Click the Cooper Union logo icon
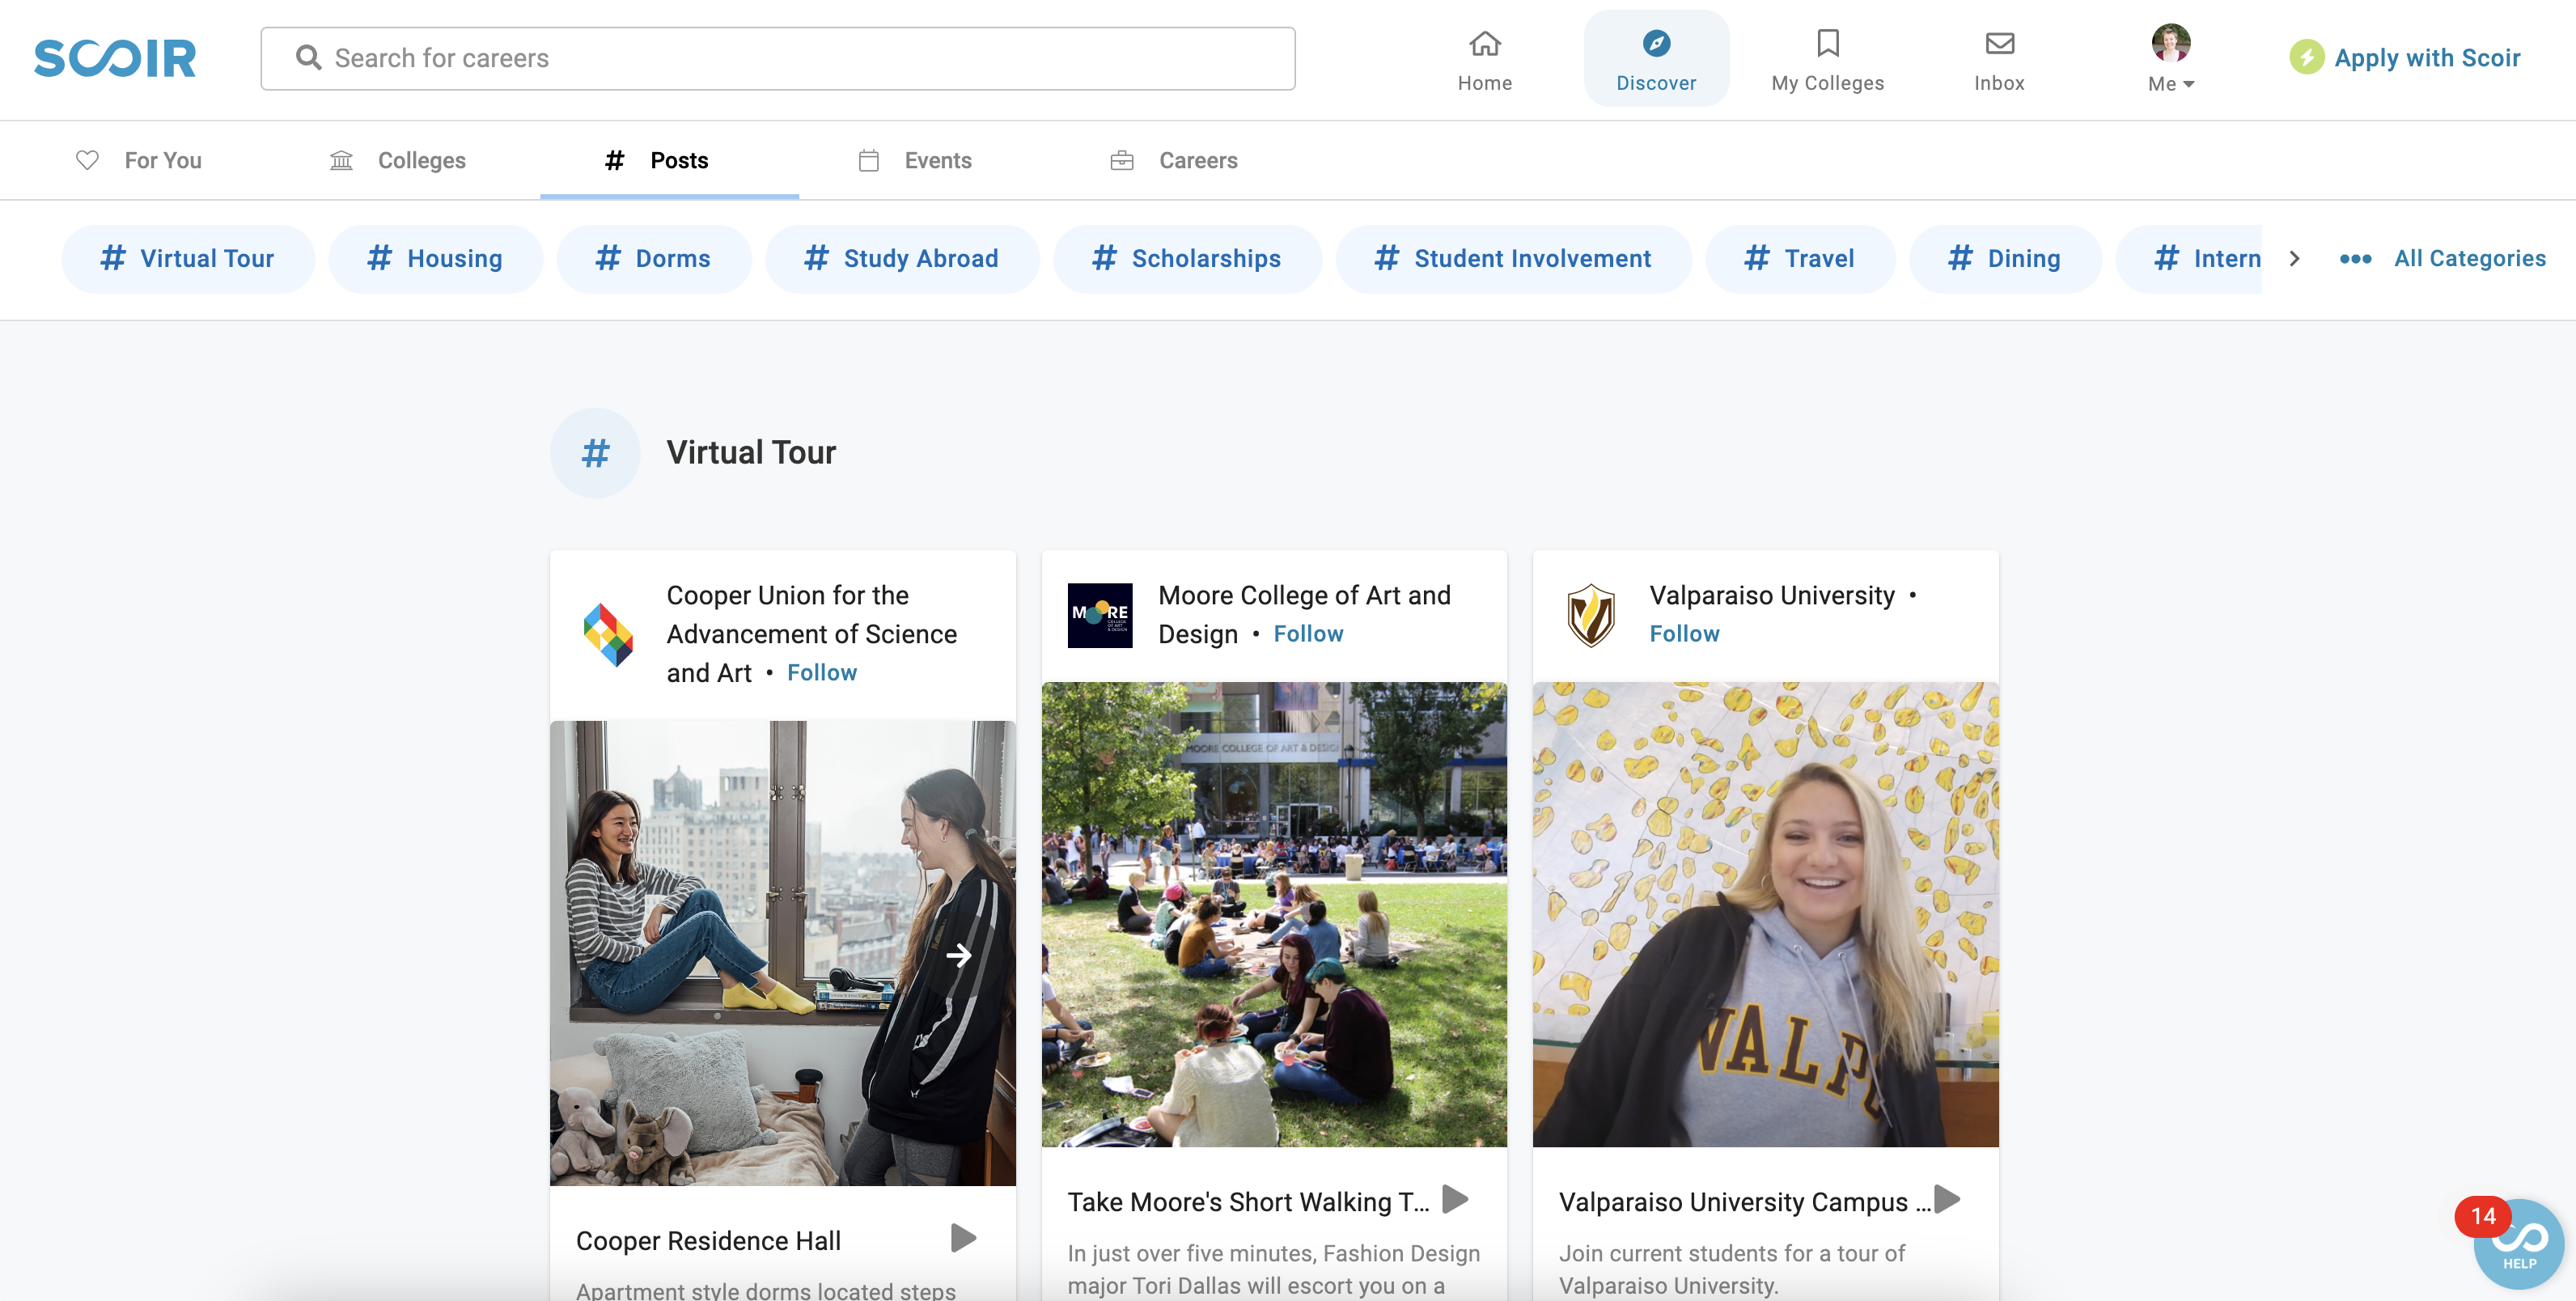Screen dimensions: 2576x1301 608,634
